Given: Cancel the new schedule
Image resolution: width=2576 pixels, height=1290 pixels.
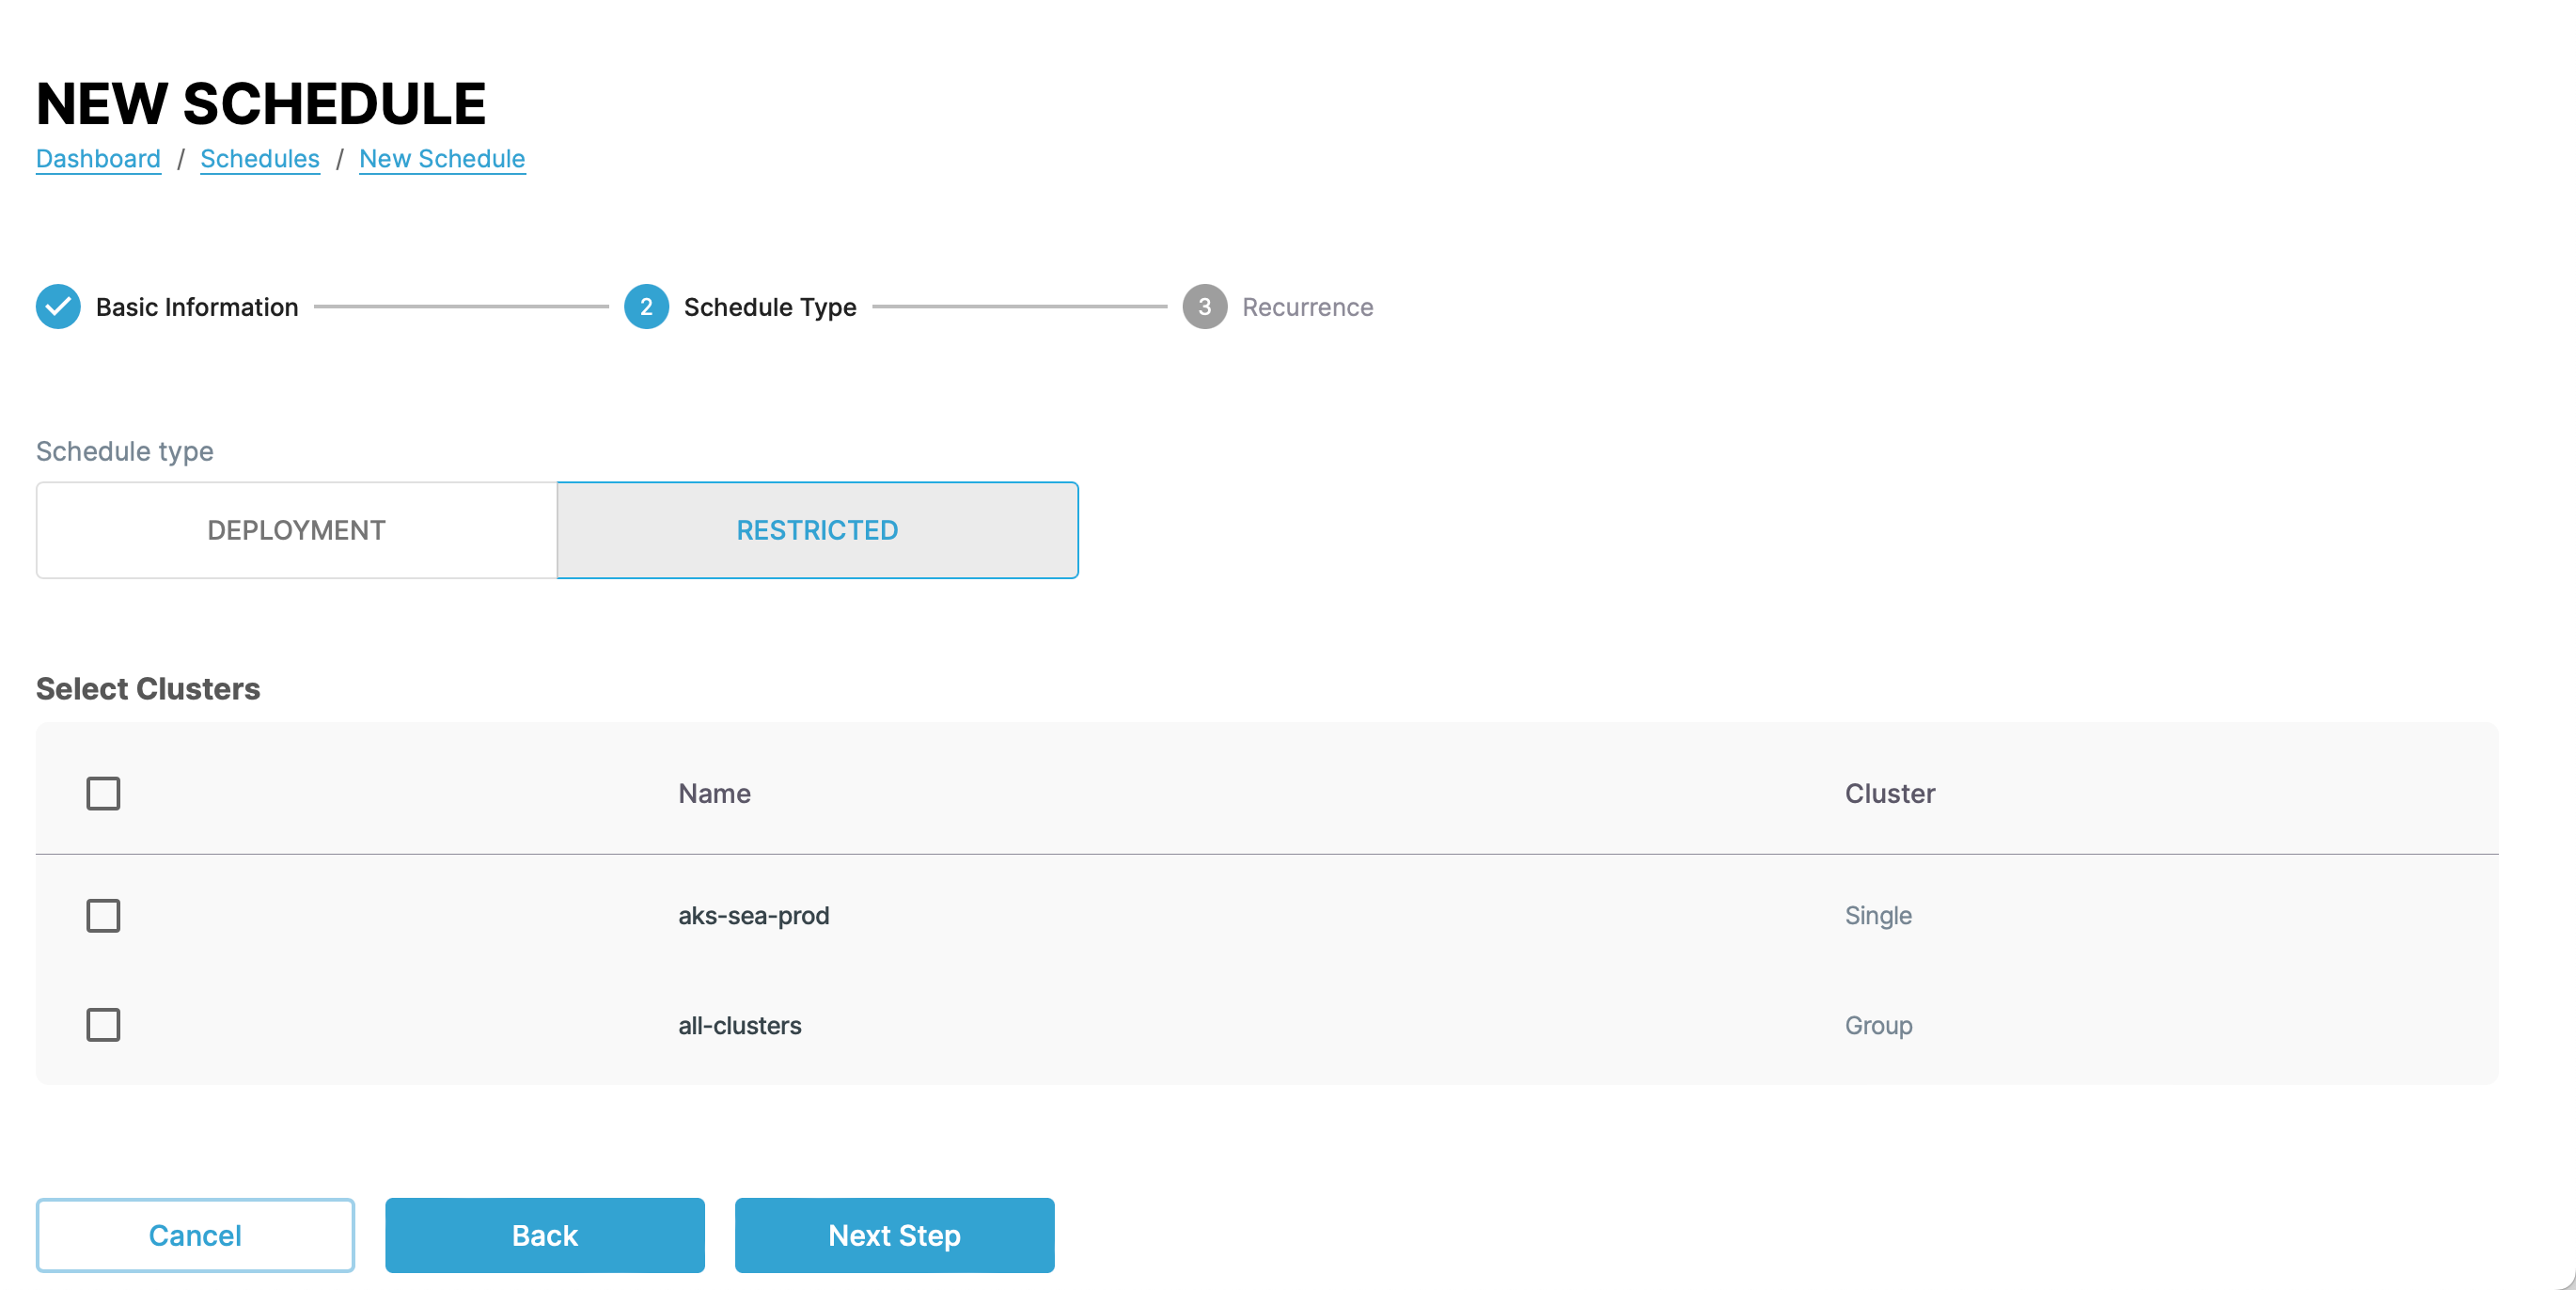Looking at the screenshot, I should click(195, 1236).
